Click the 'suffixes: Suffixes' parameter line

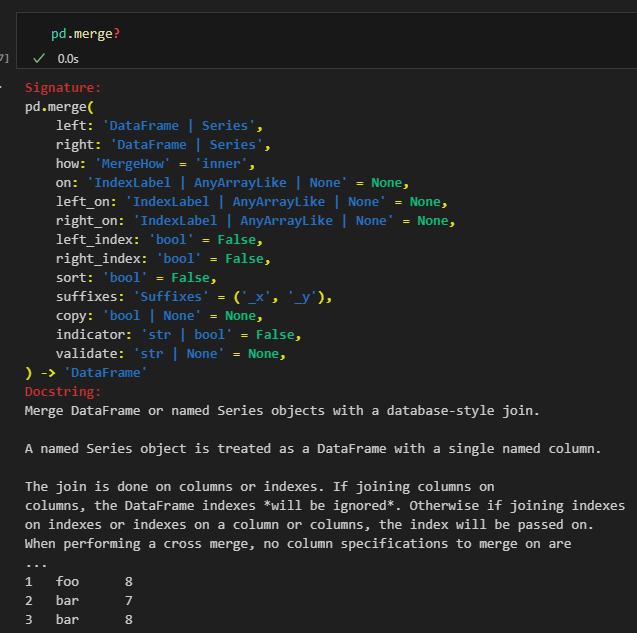[194, 297]
